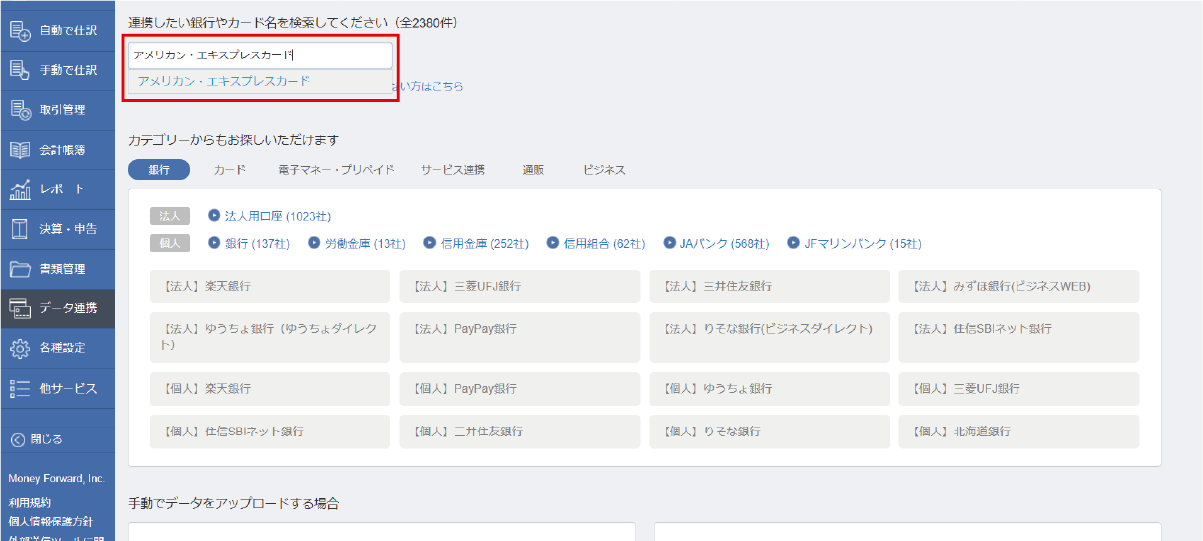The width and height of the screenshot is (1203, 541).
Task: Select the 銀行 category tab
Action: click(159, 170)
